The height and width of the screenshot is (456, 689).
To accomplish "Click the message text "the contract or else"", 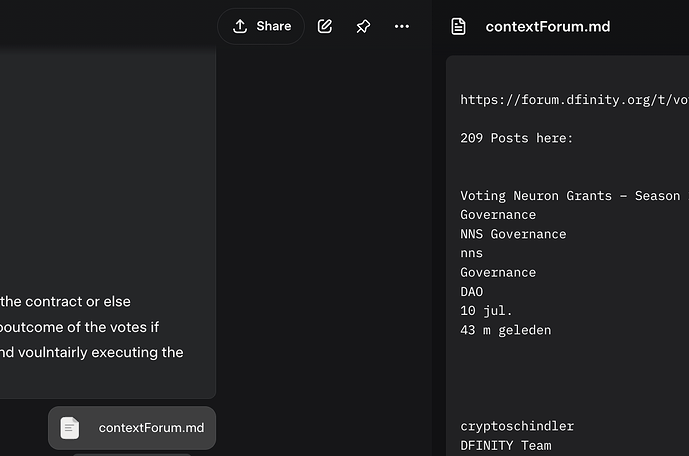I will [66, 301].
